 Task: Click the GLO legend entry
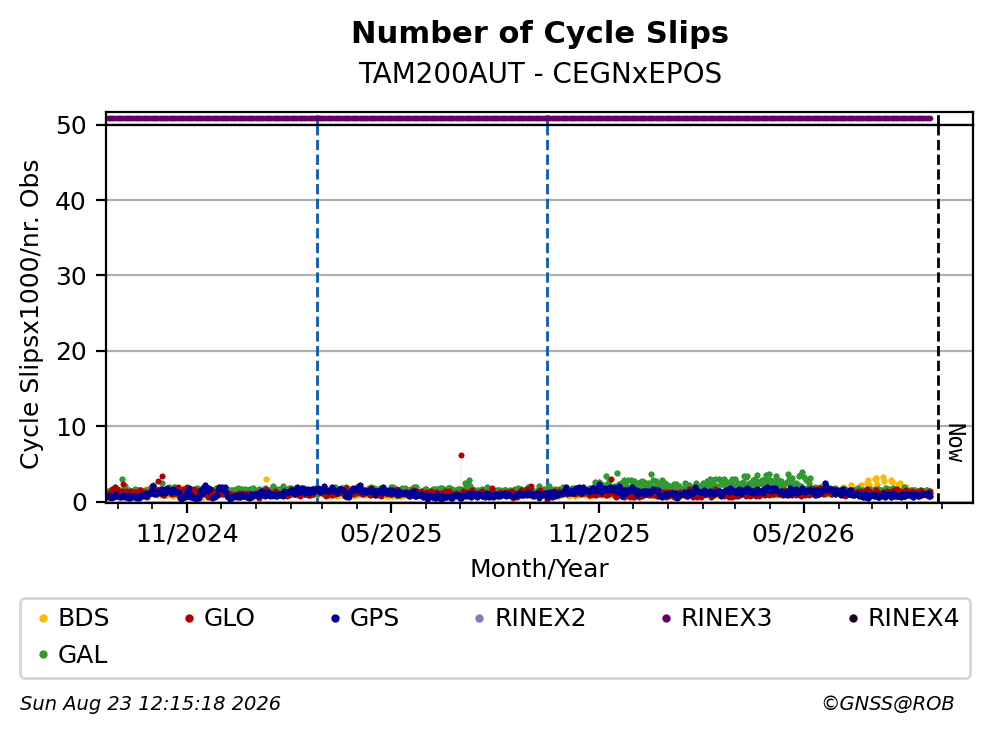tap(219, 618)
